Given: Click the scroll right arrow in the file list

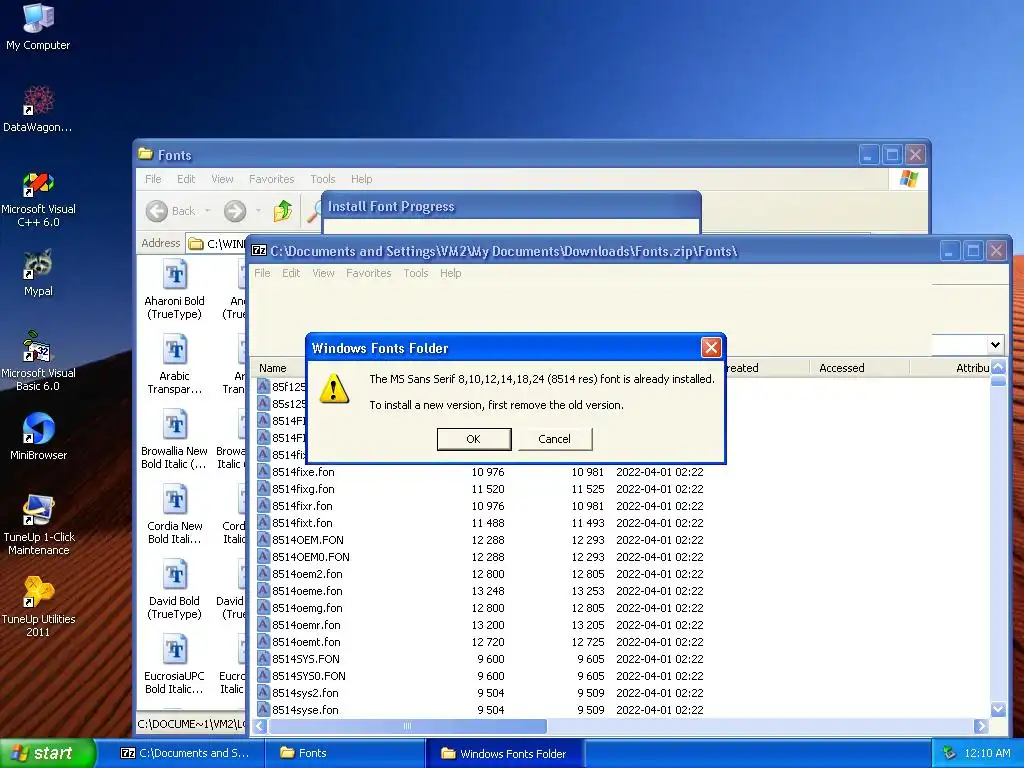Looking at the screenshot, I should (980, 726).
